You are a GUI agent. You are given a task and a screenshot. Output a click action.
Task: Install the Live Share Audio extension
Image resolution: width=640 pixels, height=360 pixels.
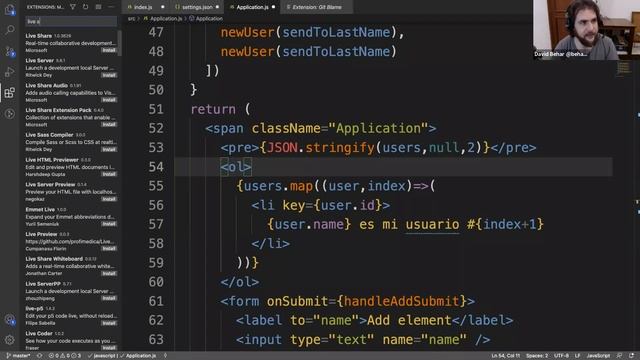click(x=109, y=100)
